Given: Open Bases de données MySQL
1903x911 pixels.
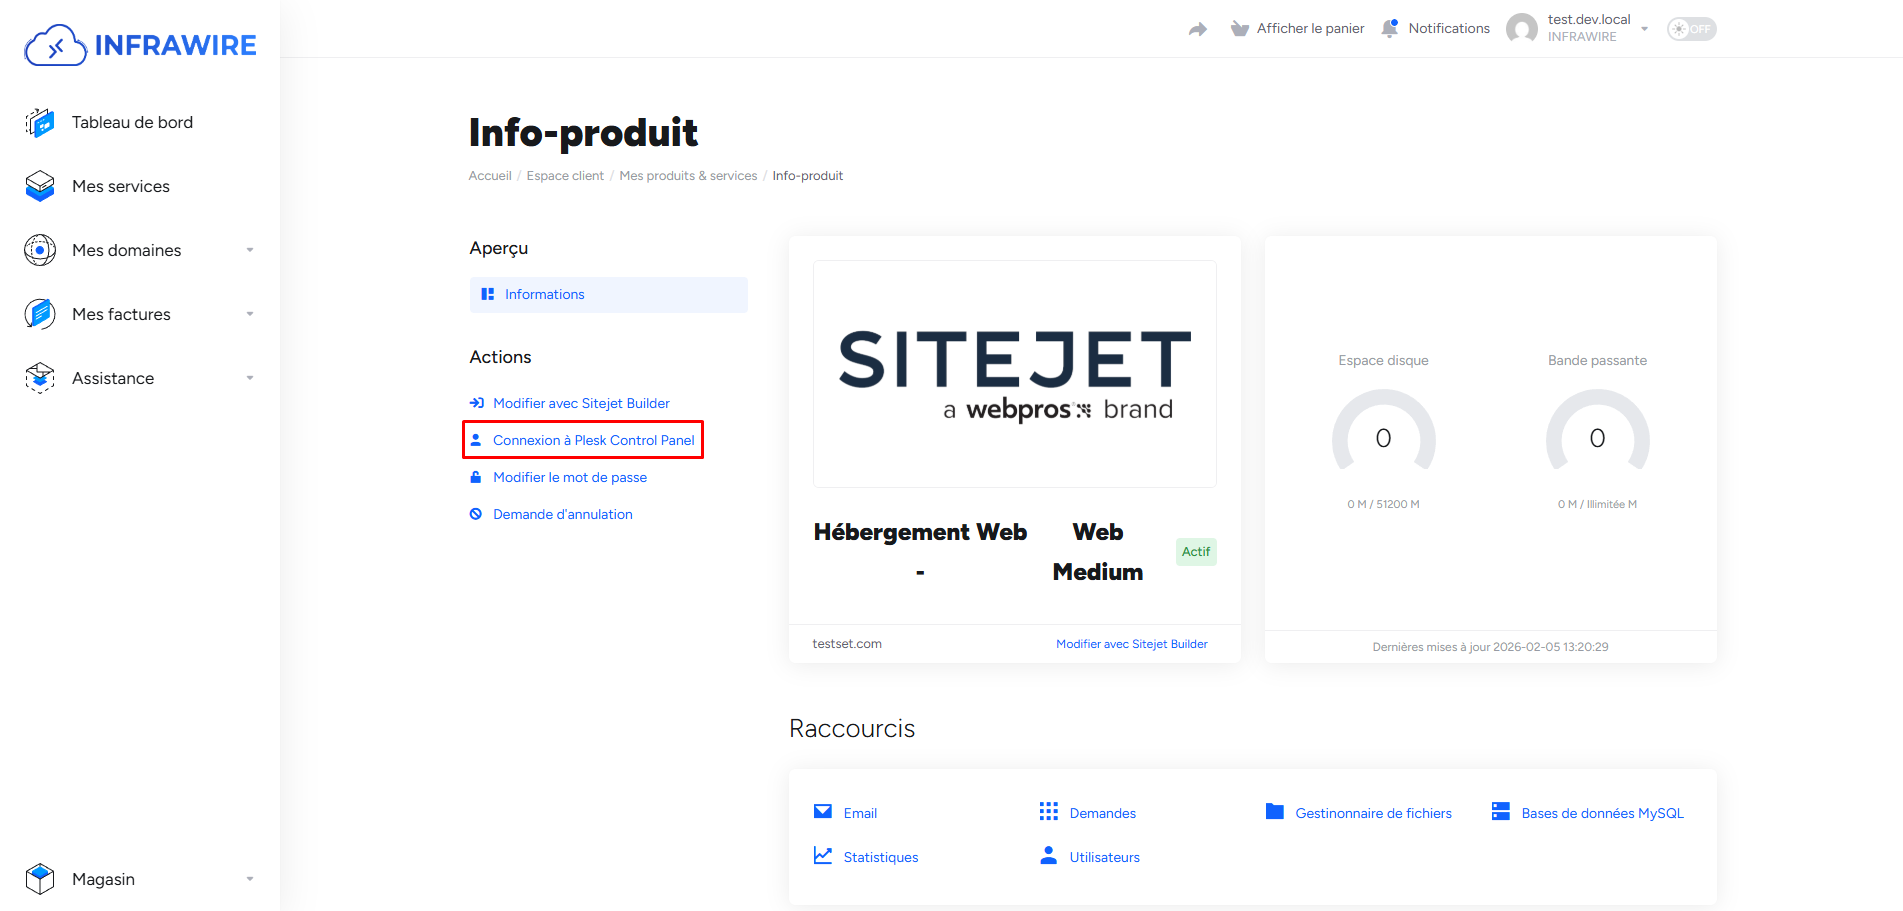Looking at the screenshot, I should (x=1602, y=813).
